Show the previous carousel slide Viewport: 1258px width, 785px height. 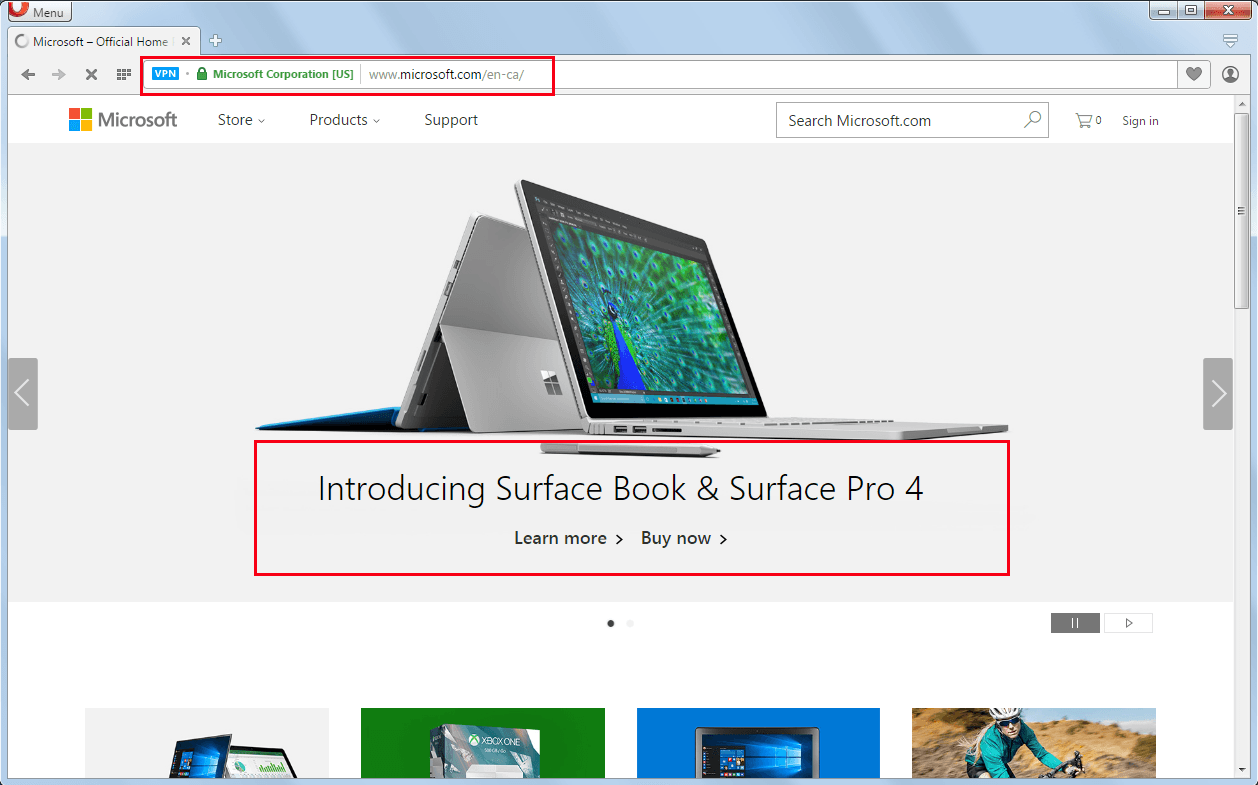pyautogui.click(x=23, y=394)
